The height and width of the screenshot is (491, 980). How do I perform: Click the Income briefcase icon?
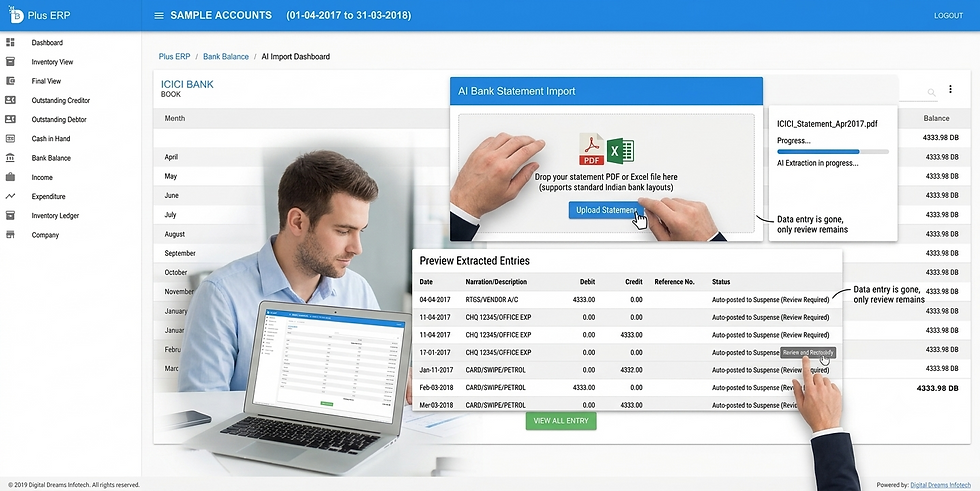10,177
